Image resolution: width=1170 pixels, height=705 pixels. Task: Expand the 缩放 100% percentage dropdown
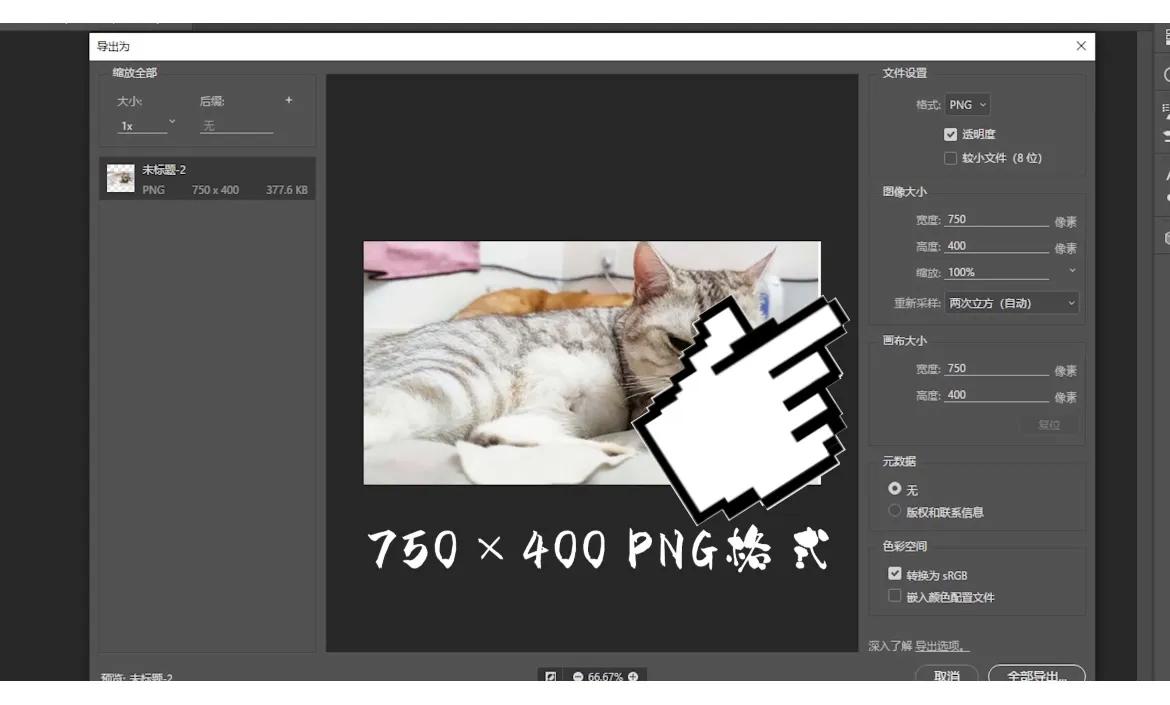pos(1072,271)
